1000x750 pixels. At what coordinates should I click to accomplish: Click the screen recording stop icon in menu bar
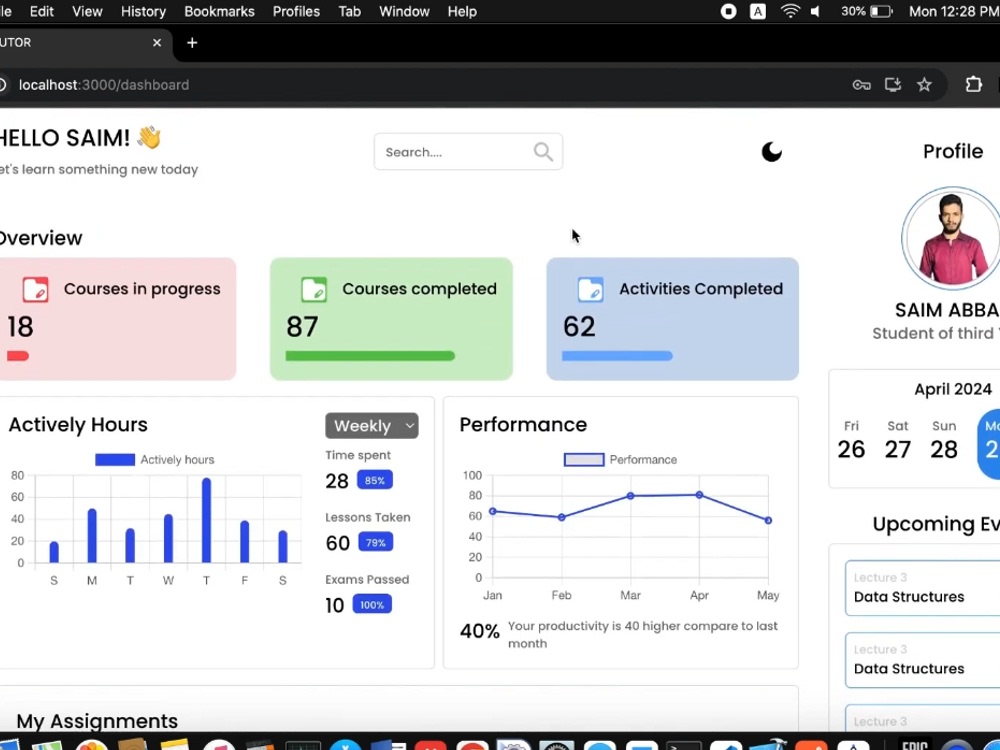pyautogui.click(x=728, y=11)
